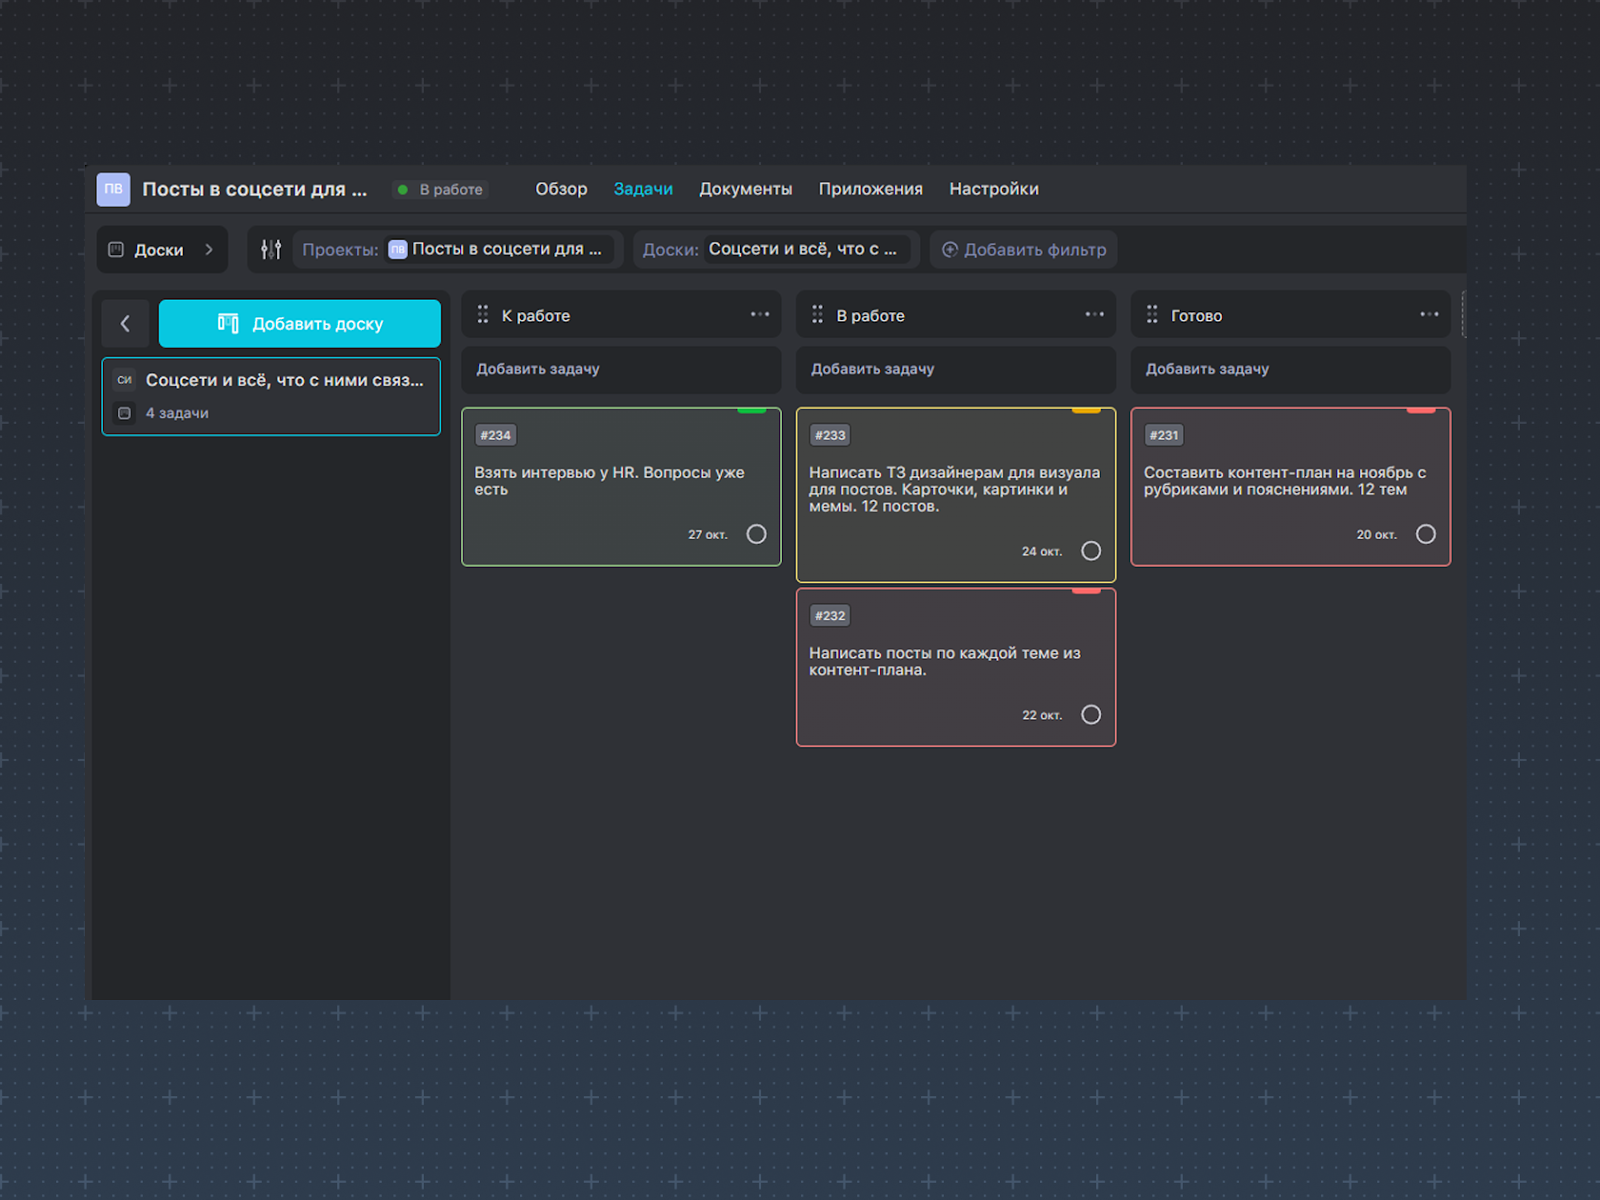The height and width of the screenshot is (1200, 1600).
Task: Check off task #231 completion circle
Action: click(x=1425, y=534)
